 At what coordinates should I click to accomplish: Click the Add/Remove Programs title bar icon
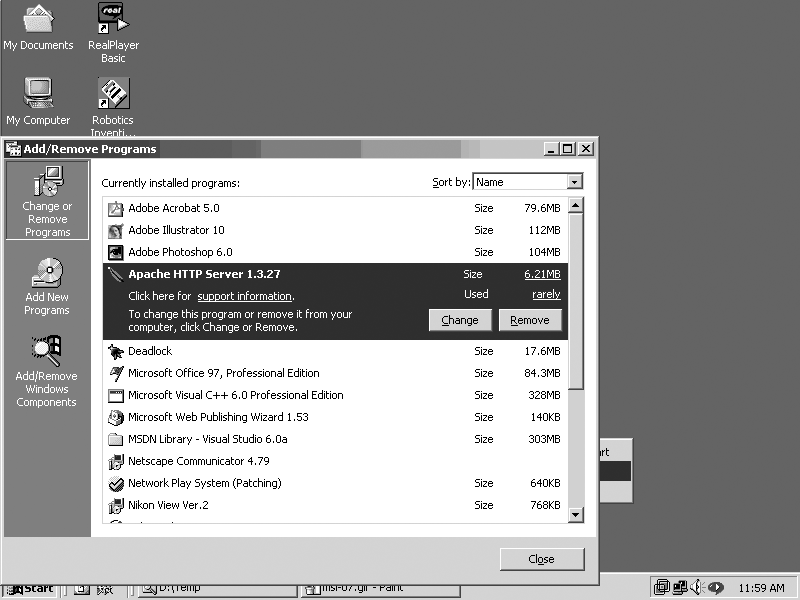tap(13, 149)
